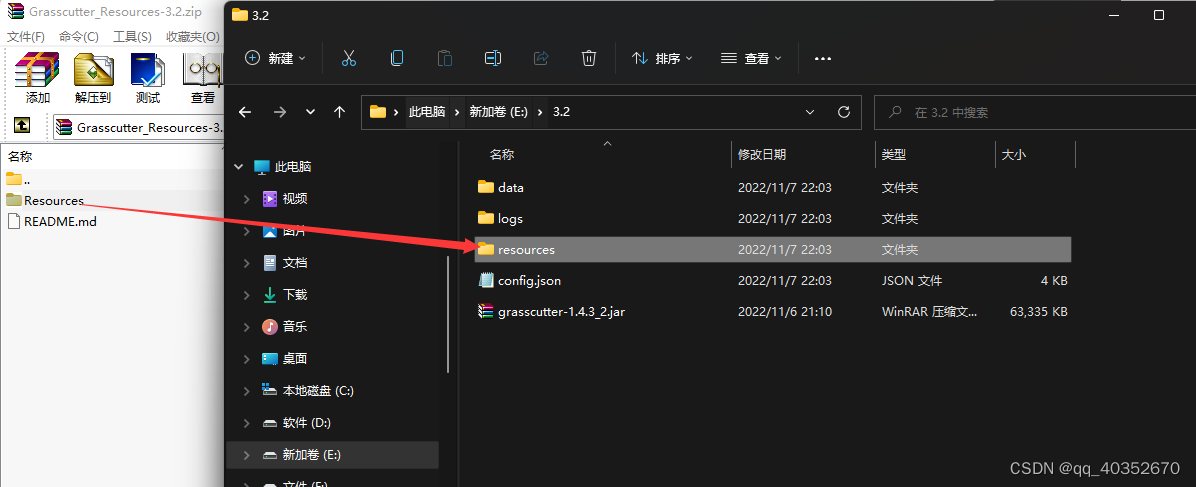Click Explorer Cut scissors icon

click(349, 58)
